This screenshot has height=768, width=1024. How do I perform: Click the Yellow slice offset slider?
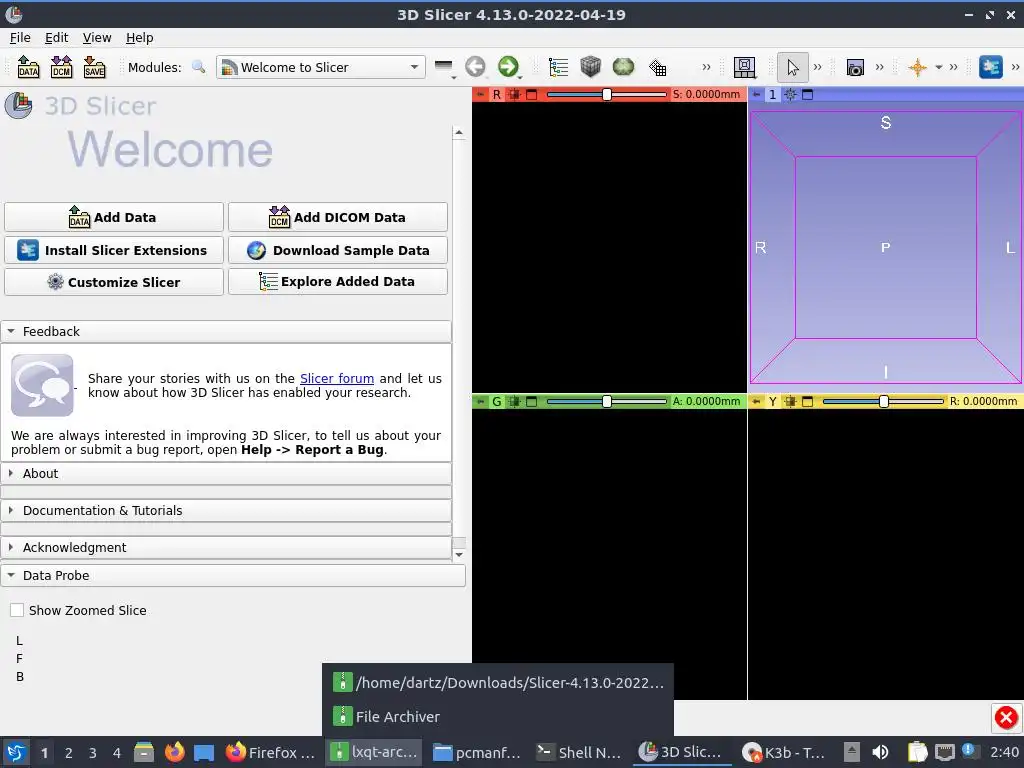[884, 402]
